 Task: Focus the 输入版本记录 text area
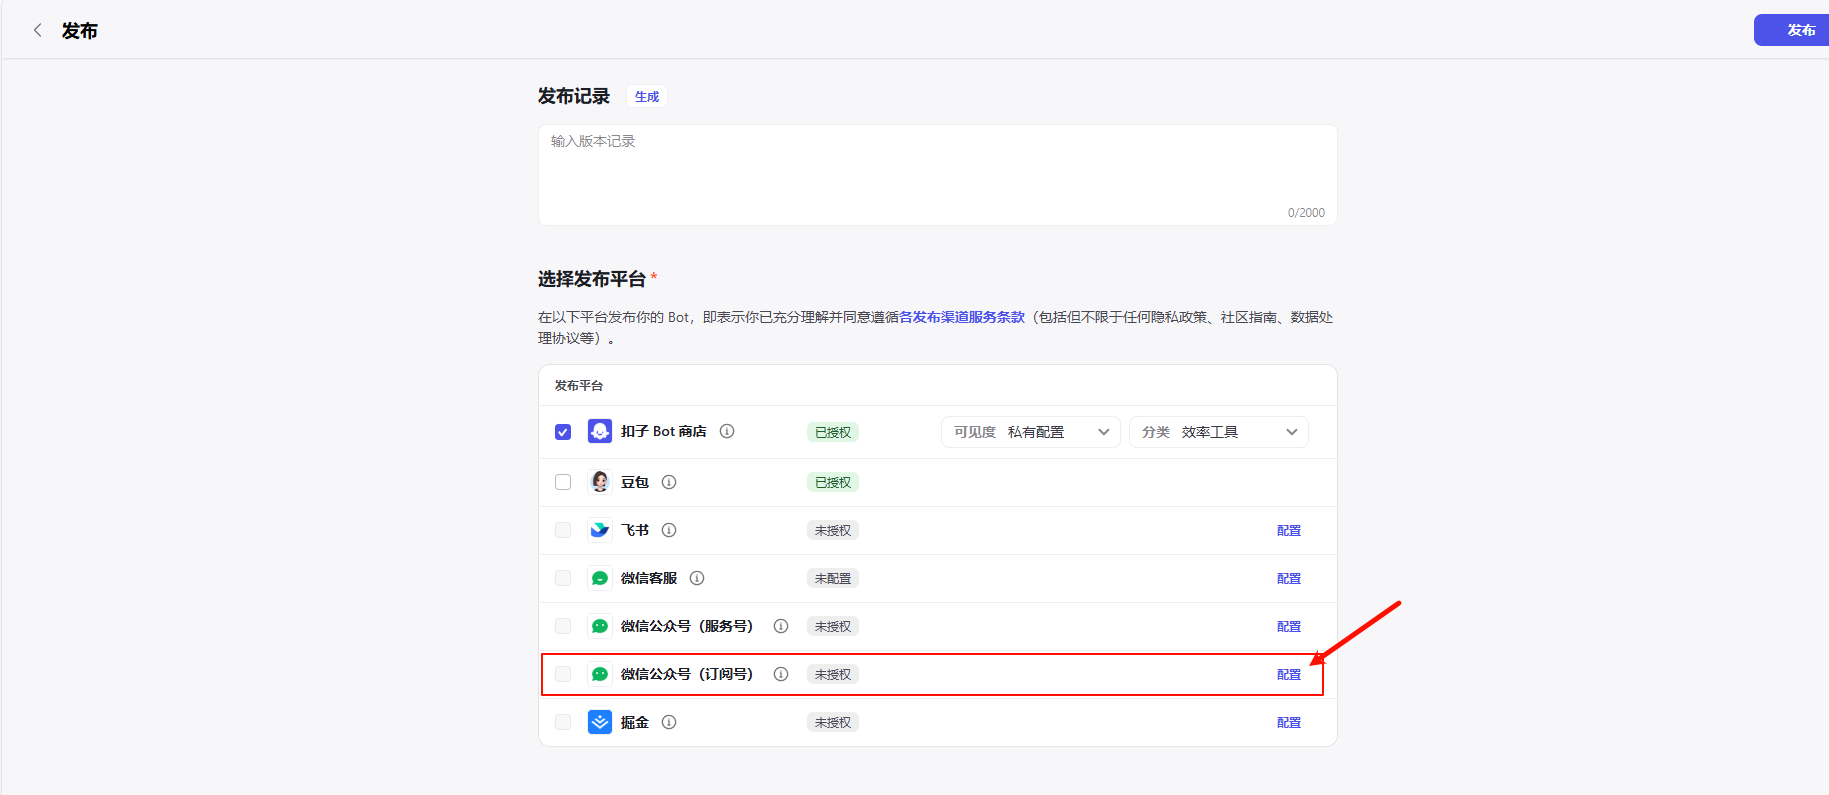point(937,175)
